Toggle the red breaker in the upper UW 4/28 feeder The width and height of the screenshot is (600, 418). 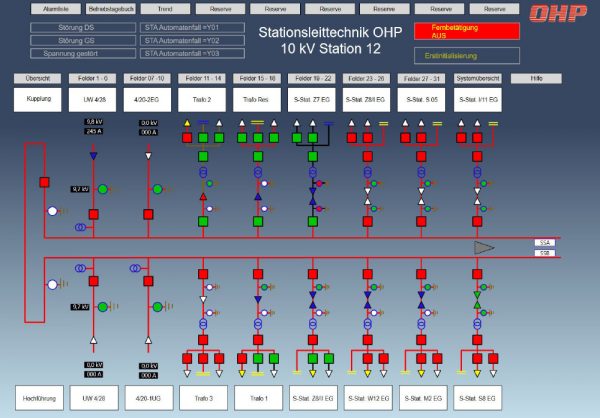coord(93,214)
